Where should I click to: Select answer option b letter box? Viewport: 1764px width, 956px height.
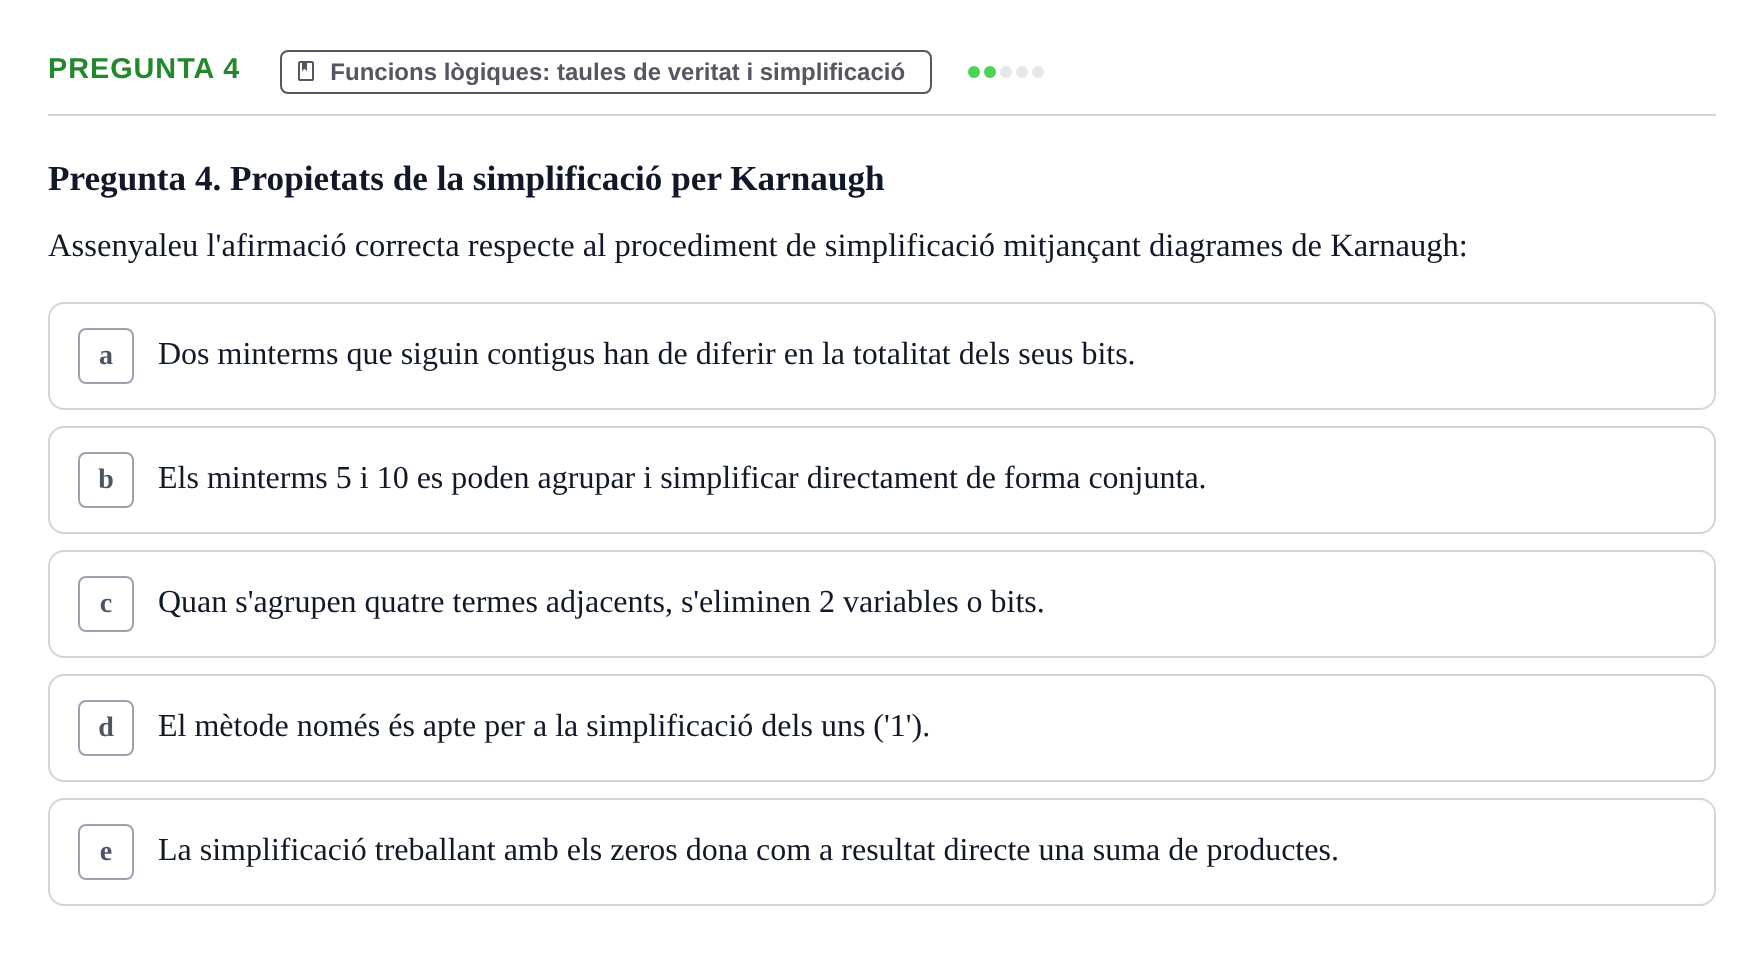pyautogui.click(x=106, y=480)
